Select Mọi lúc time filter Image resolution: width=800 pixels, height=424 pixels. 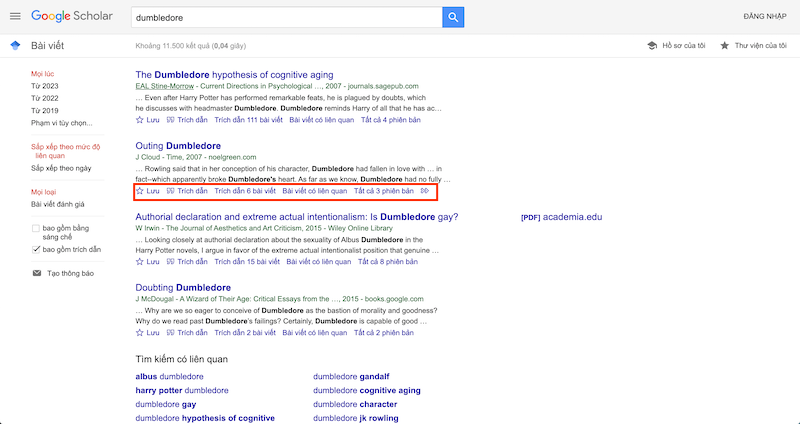42,74
